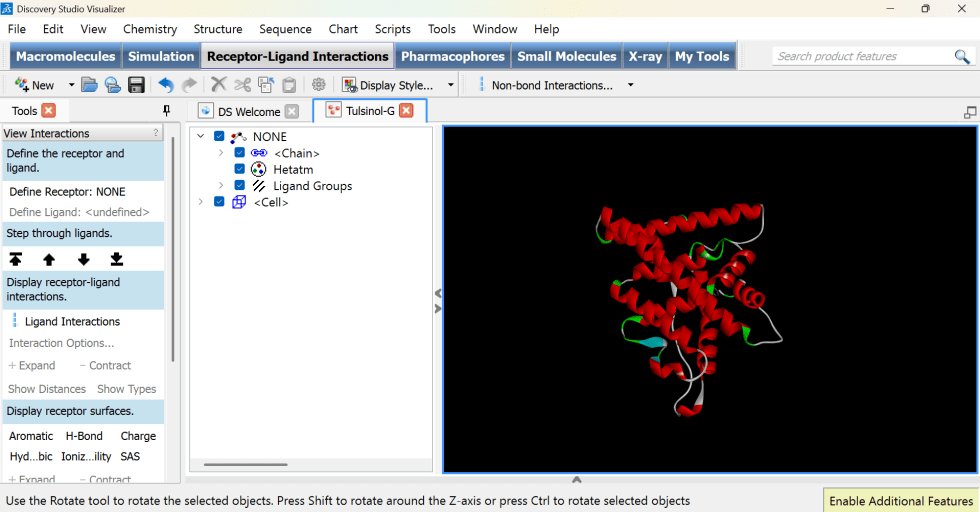This screenshot has width=980, height=512.
Task: Show the H-Bond receptor surface
Action: tap(84, 436)
